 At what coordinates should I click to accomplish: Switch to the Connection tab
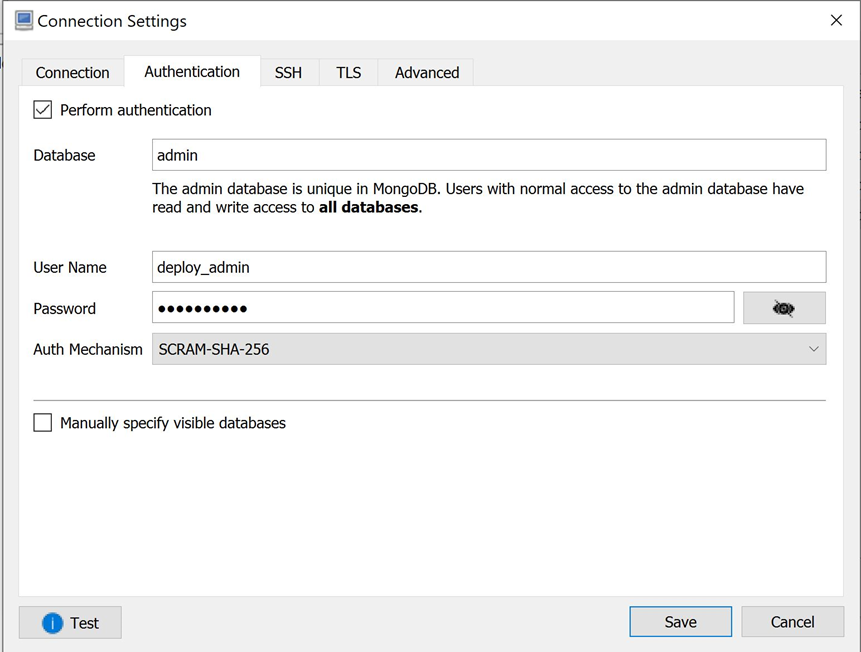coord(72,73)
